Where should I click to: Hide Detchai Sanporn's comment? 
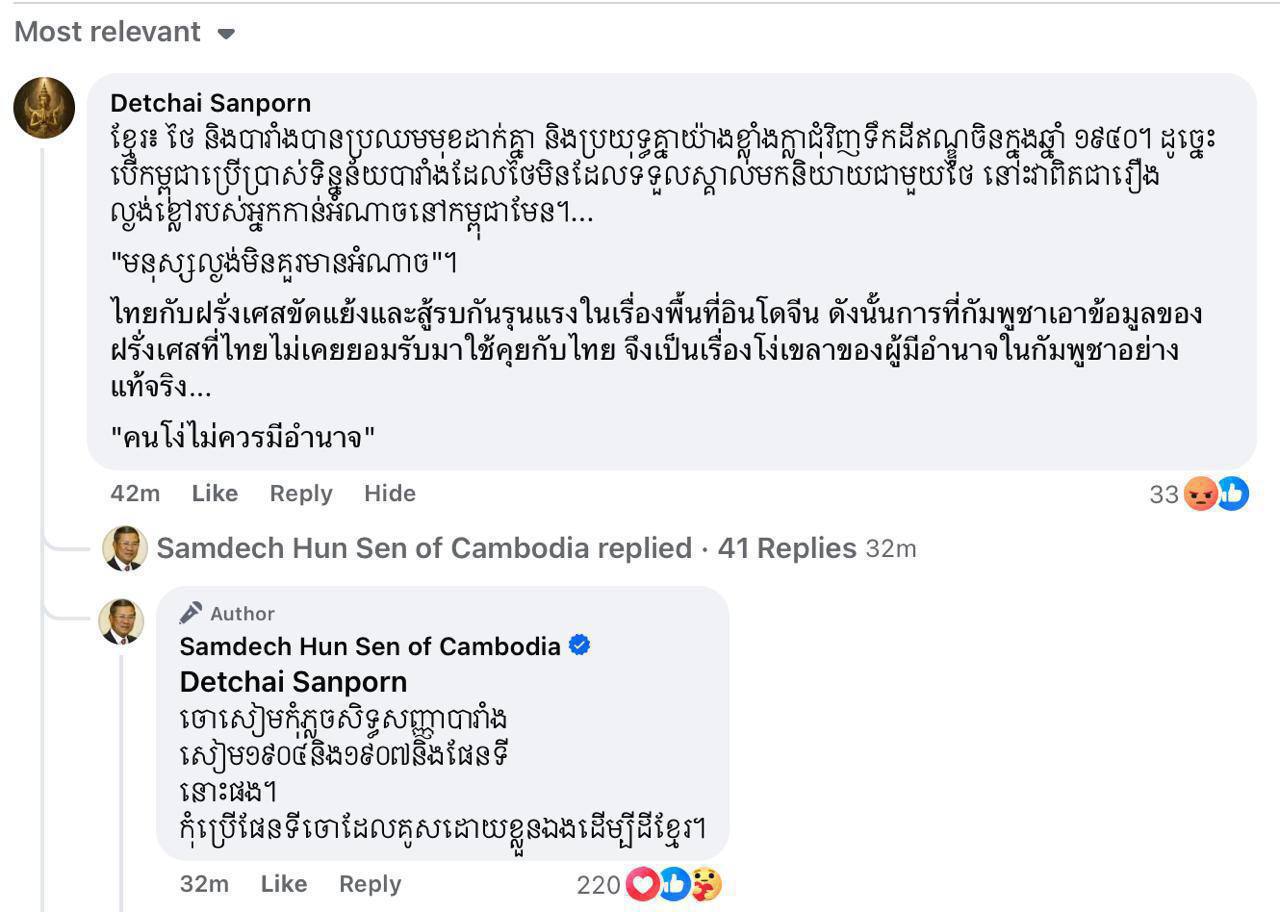click(389, 493)
